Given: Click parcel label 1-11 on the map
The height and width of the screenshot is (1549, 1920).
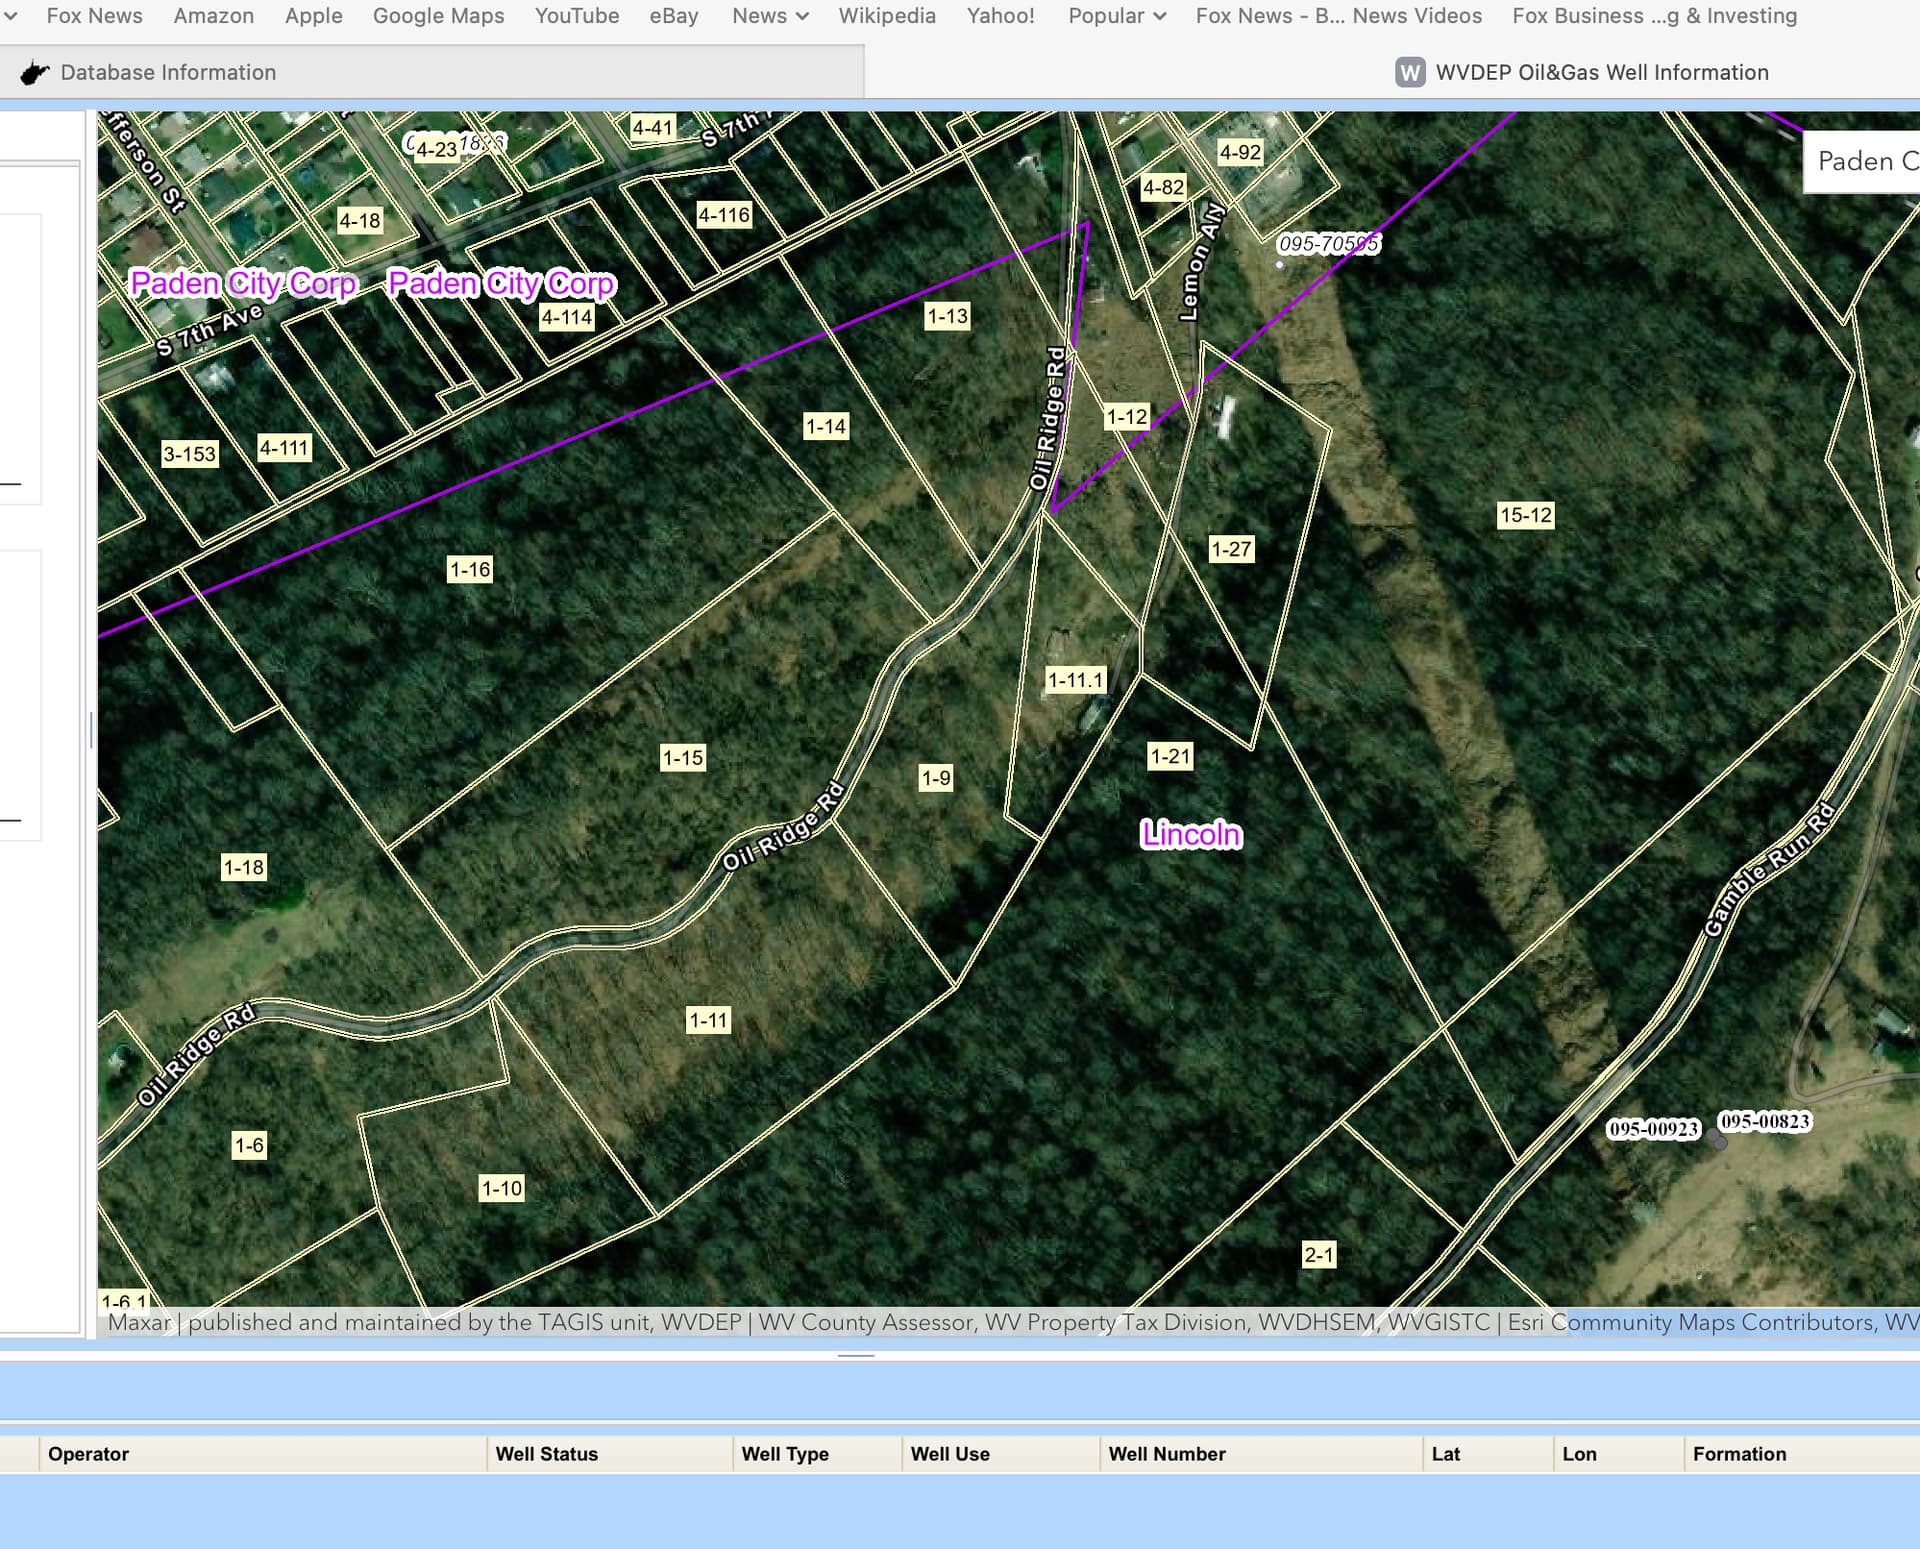Looking at the screenshot, I should (x=709, y=1020).
